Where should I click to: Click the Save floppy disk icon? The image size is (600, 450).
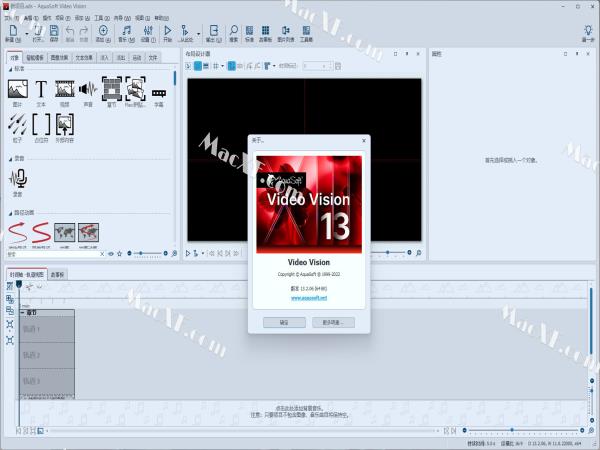54,31
